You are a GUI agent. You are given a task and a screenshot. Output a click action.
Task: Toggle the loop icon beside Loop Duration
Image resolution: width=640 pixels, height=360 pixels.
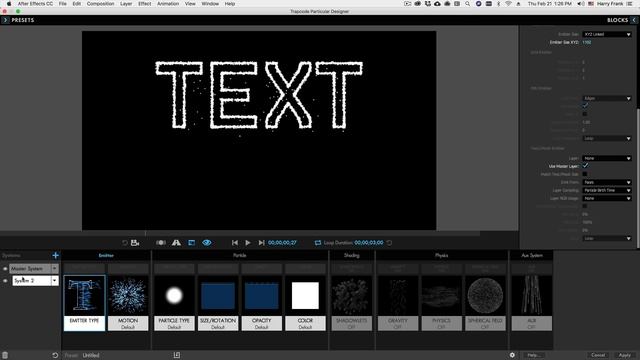318,243
